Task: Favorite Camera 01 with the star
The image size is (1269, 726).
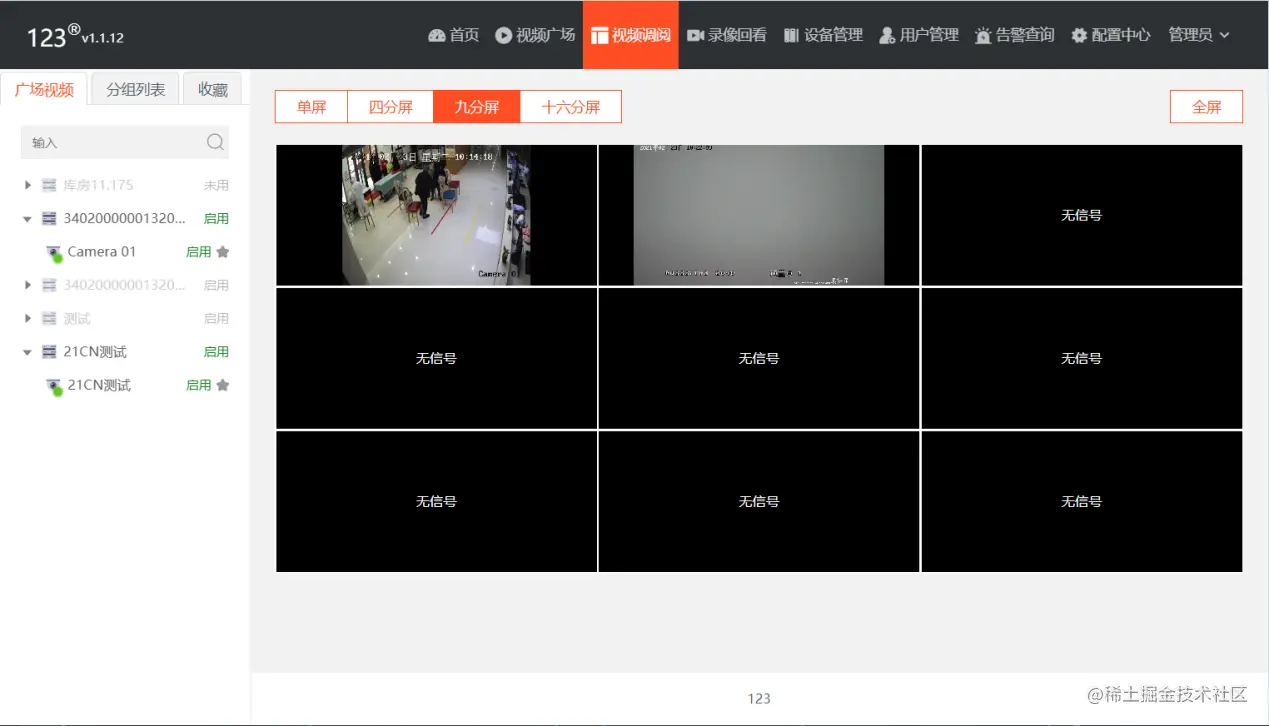Action: (222, 252)
